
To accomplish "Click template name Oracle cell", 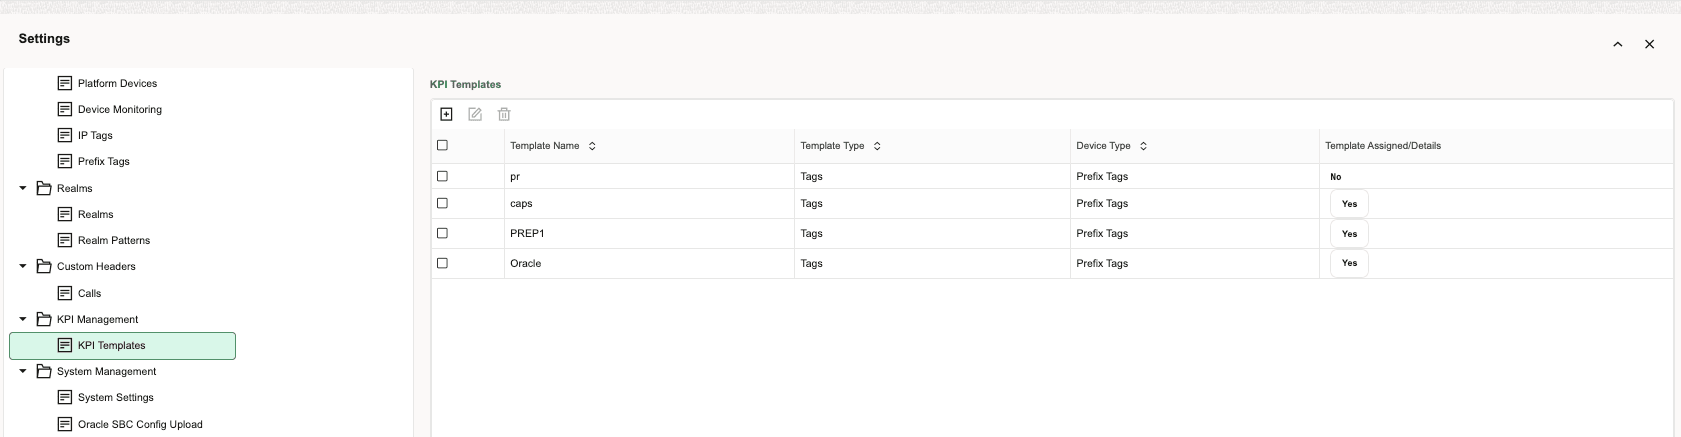I will pyautogui.click(x=525, y=263).
